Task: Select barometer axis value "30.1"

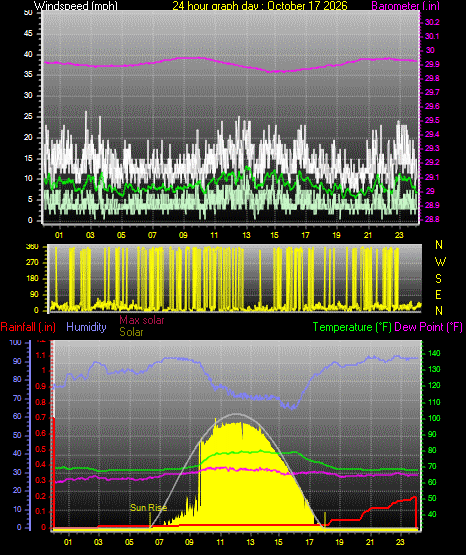Action: pos(432,36)
